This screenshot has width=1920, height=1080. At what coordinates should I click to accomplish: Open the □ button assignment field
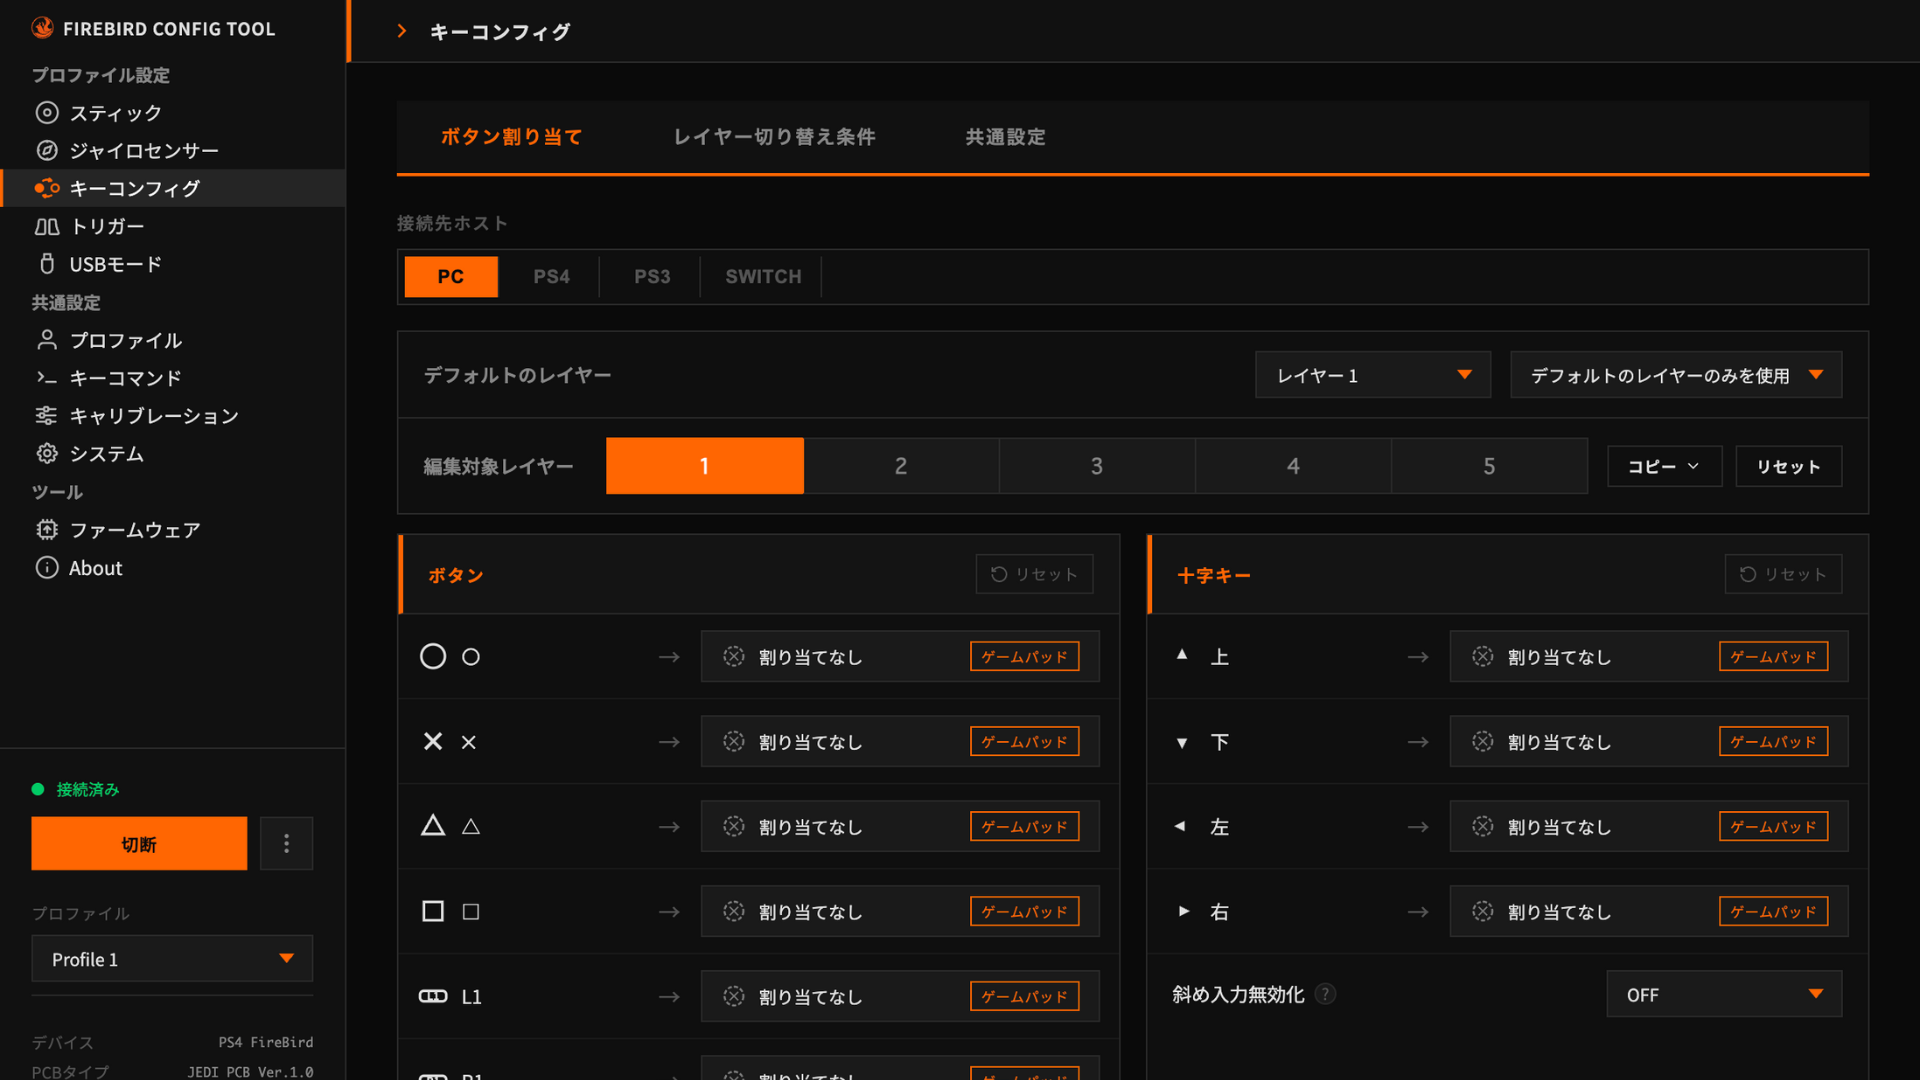click(900, 911)
